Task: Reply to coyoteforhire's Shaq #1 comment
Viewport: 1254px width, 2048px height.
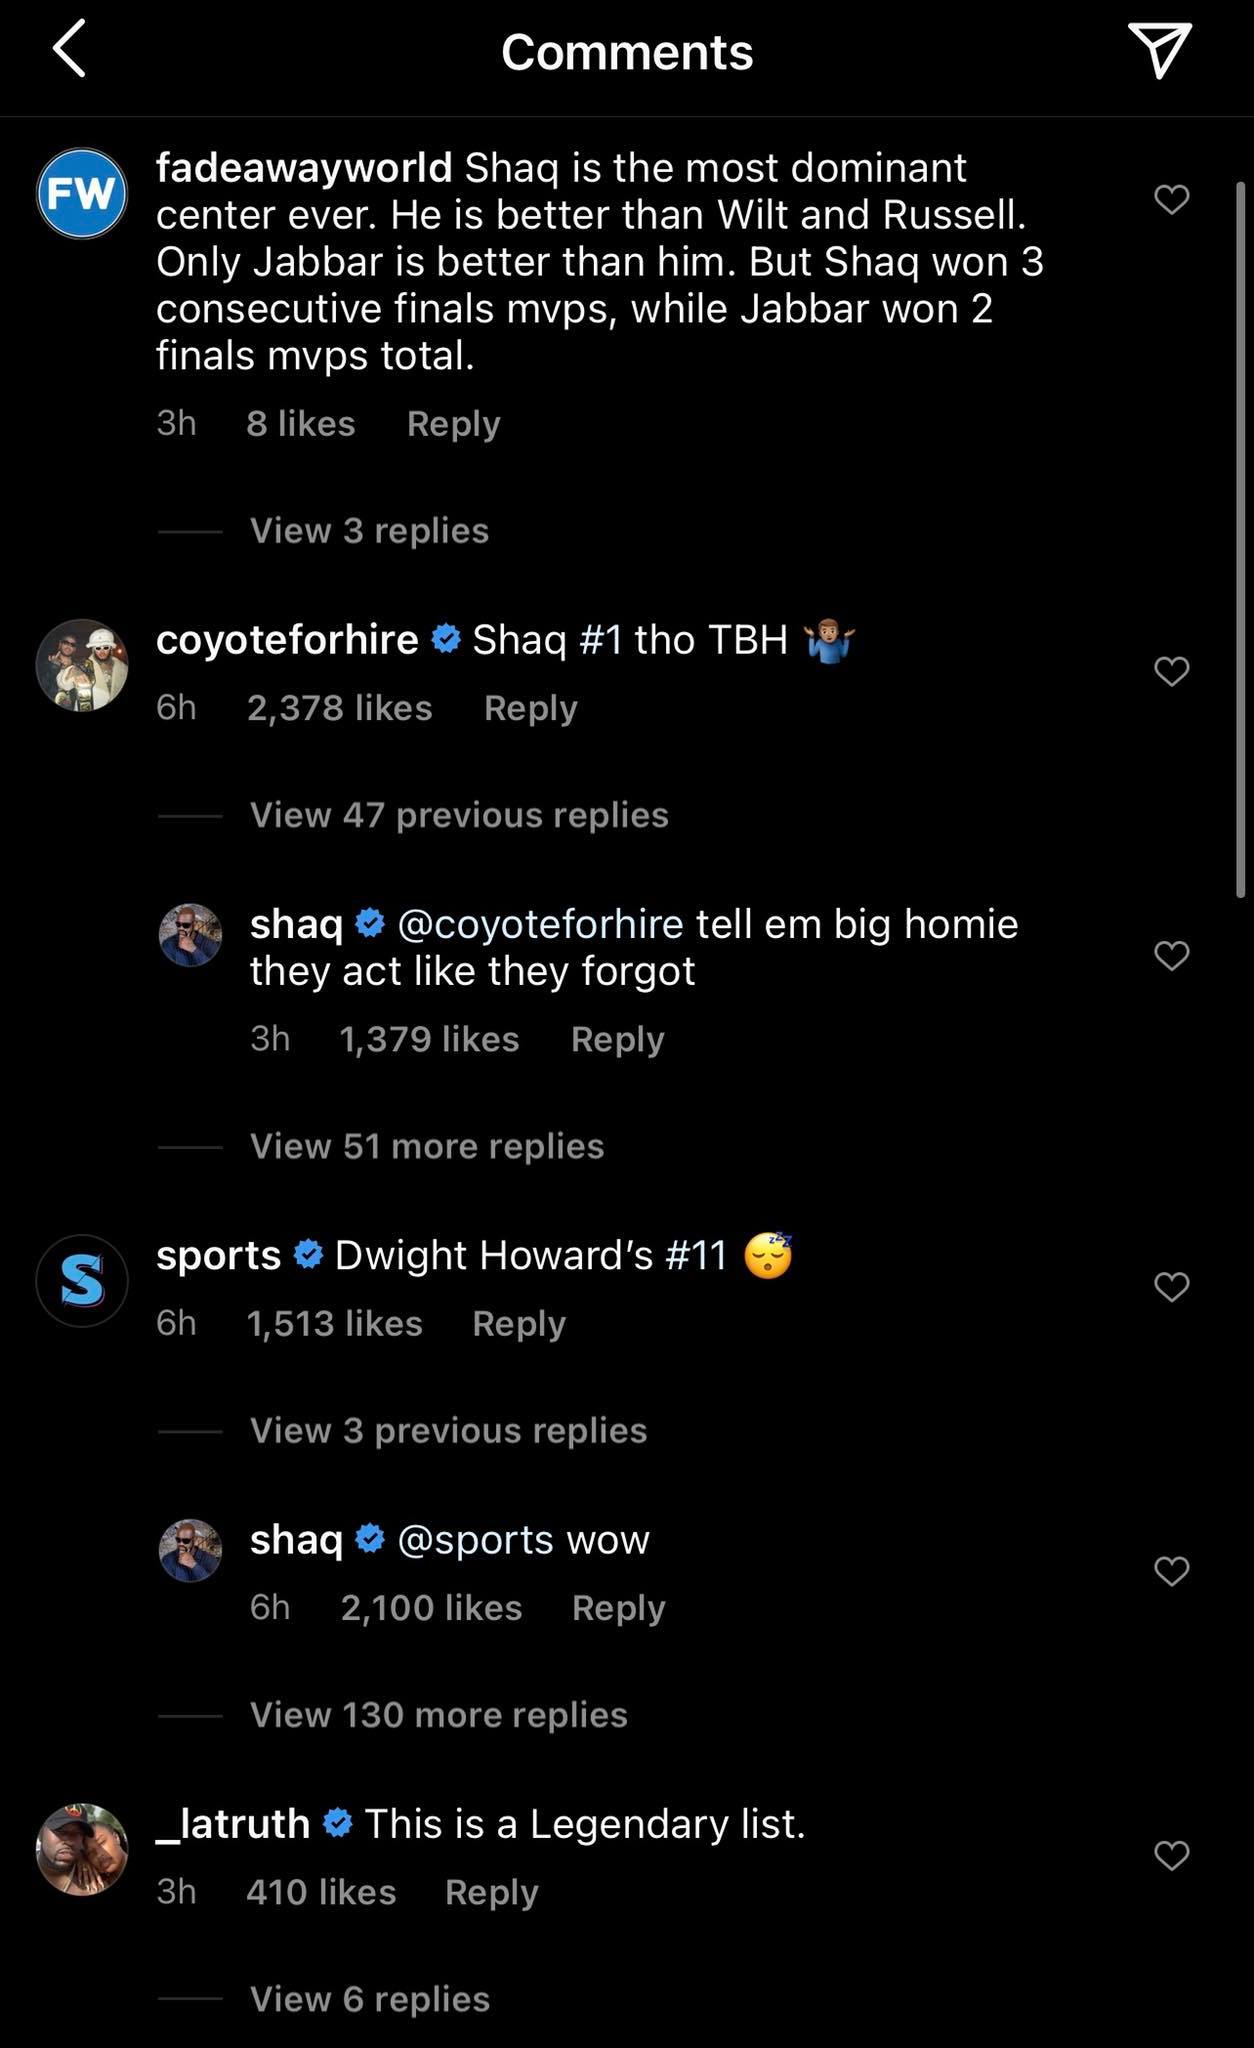Action: click(532, 707)
